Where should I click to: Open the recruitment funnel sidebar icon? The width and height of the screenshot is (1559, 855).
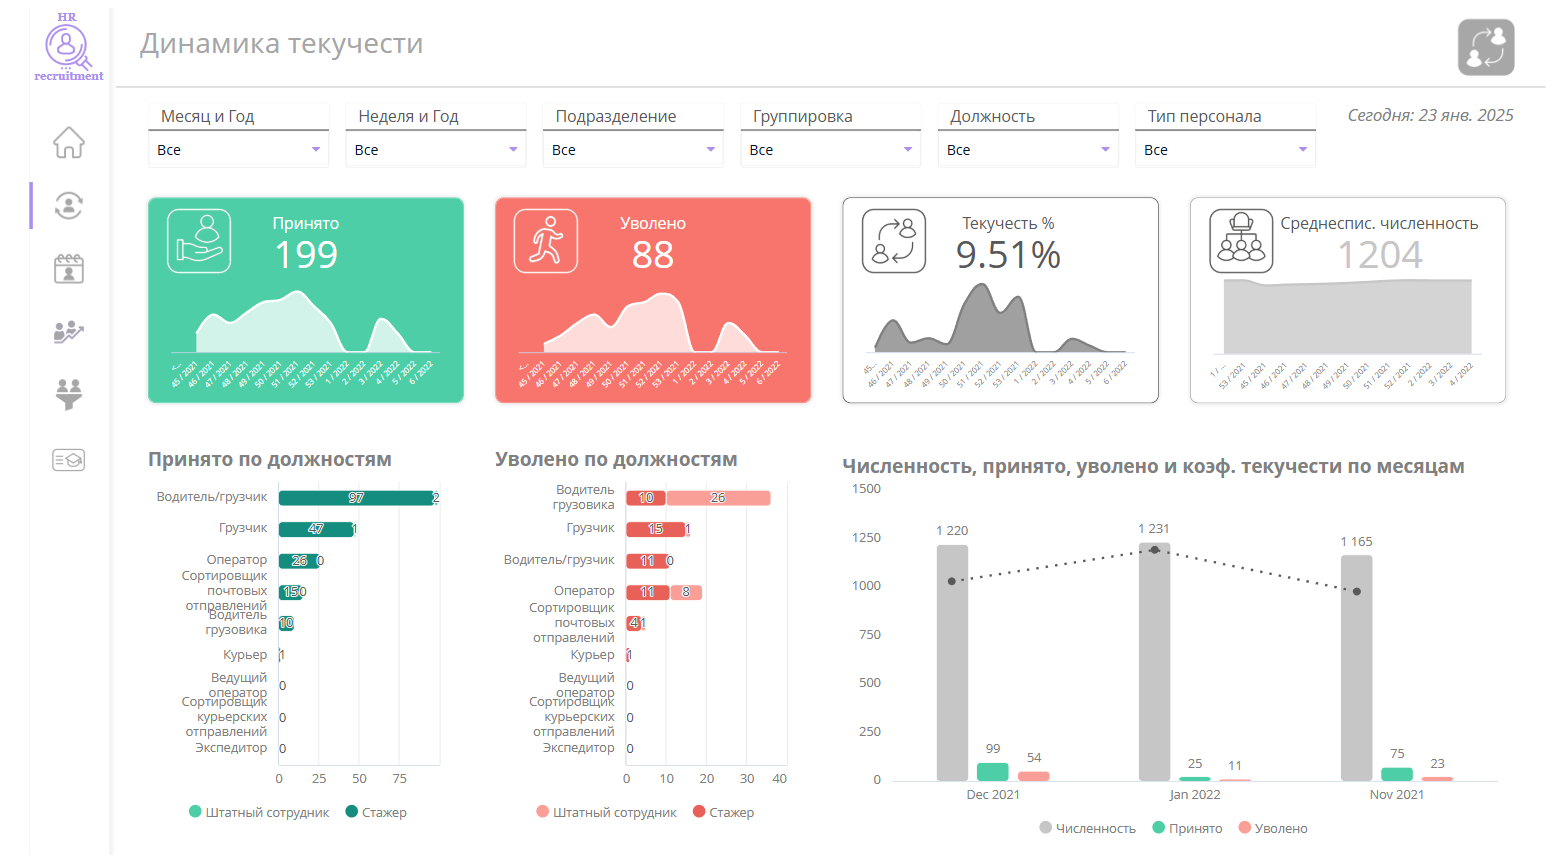point(69,394)
